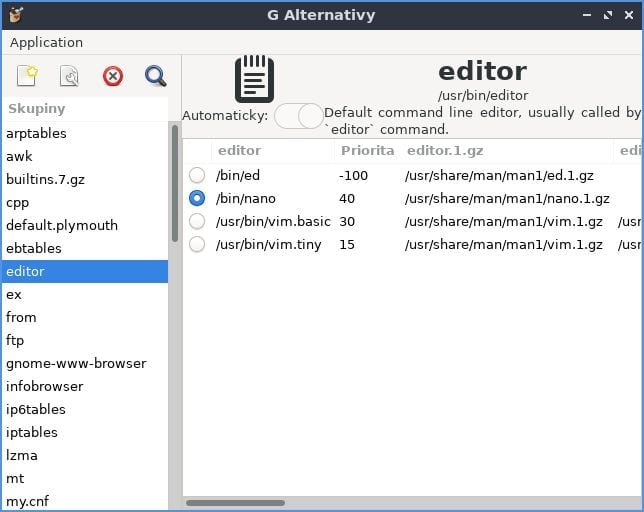Select awk group in list
Image resolution: width=644 pixels, height=512 pixels.
click(85, 156)
